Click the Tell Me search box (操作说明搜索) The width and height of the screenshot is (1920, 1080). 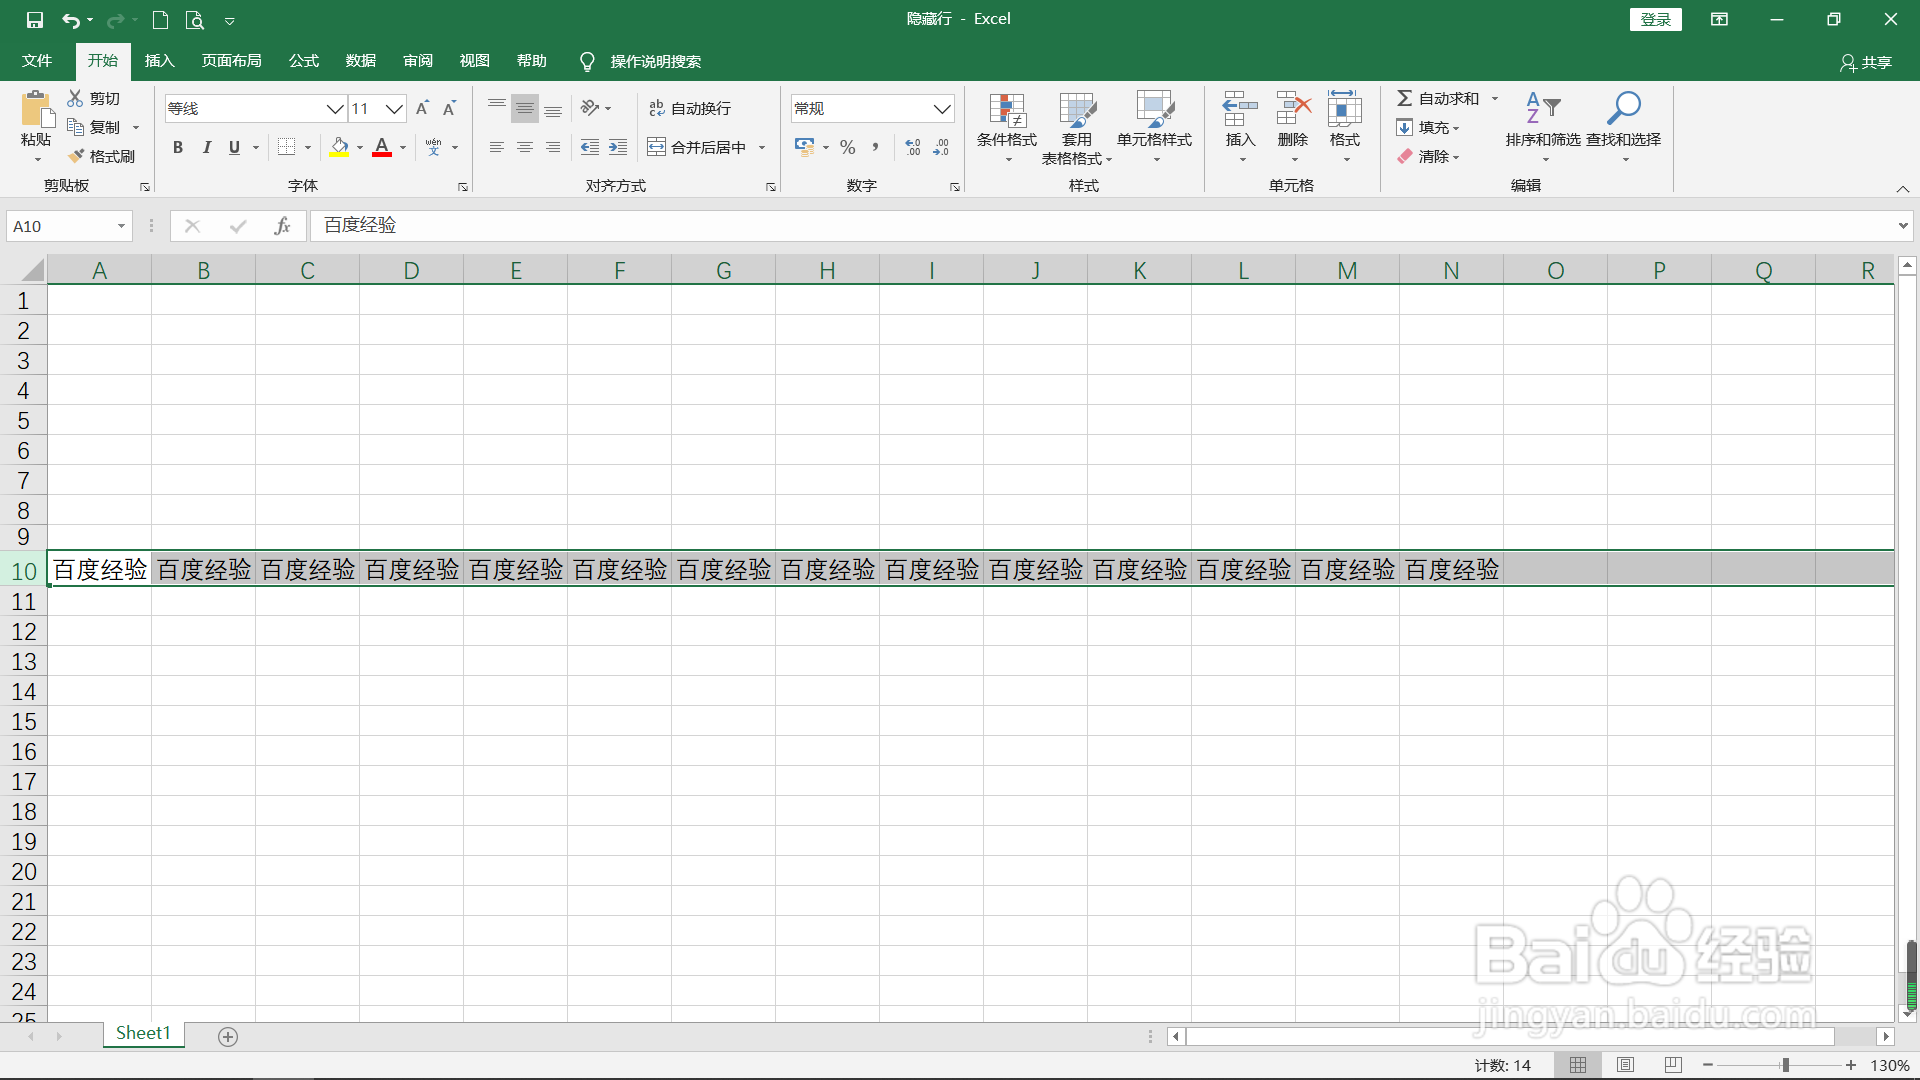pyautogui.click(x=656, y=62)
